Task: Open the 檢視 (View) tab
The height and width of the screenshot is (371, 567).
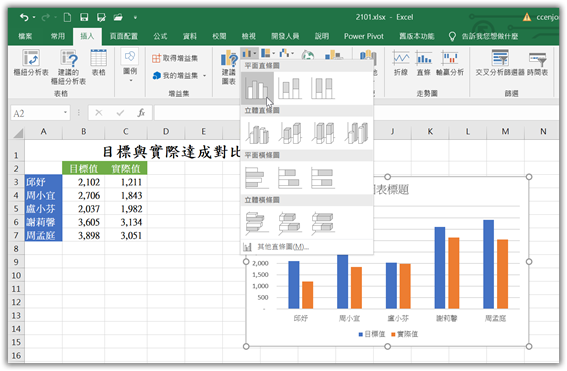Action: 249,36
